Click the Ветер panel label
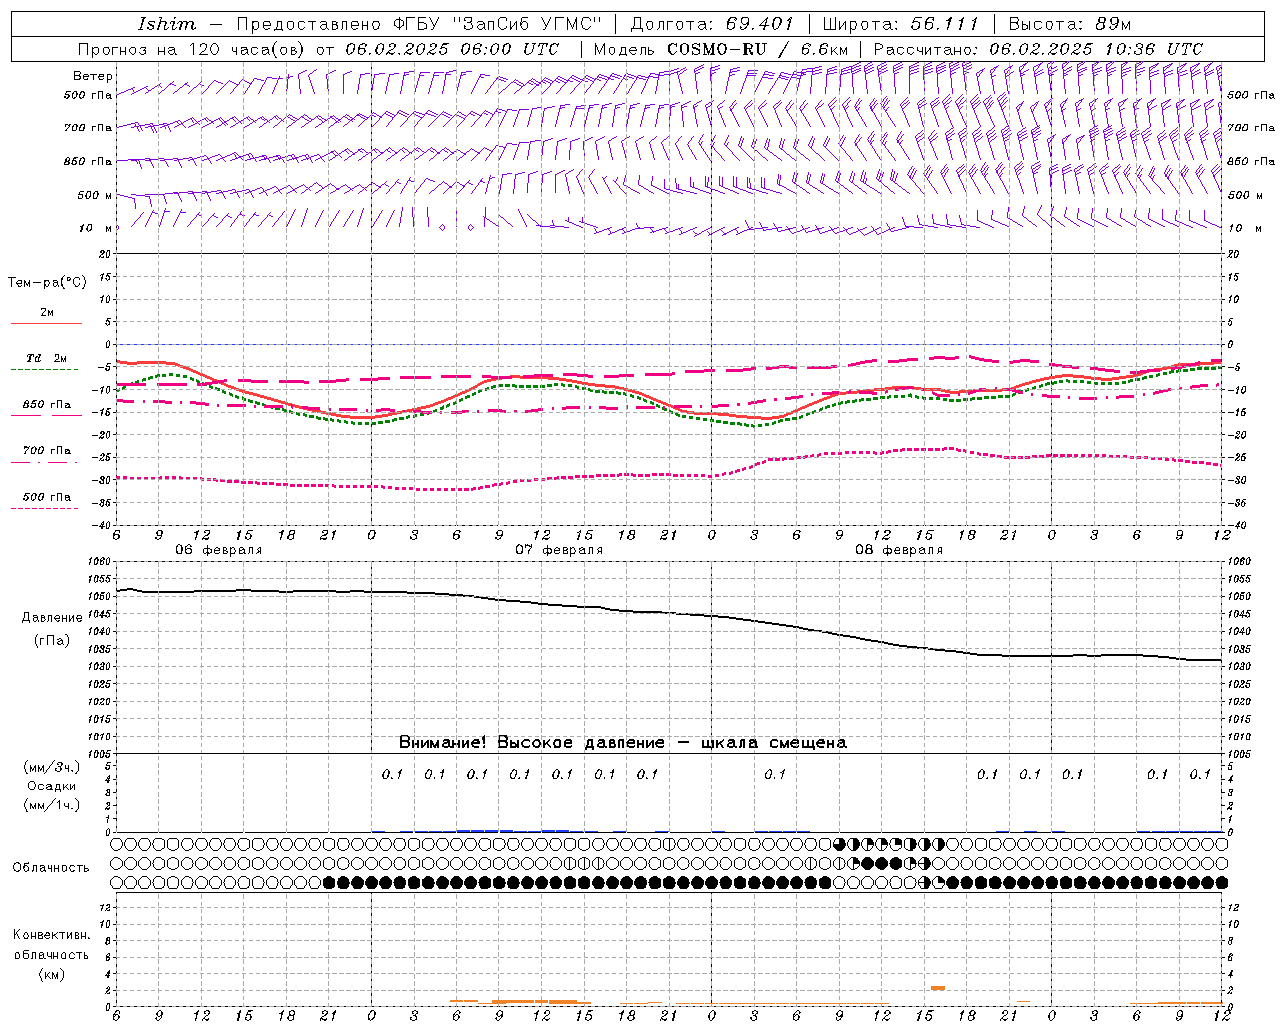1280x1024 pixels. pyautogui.click(x=93, y=76)
